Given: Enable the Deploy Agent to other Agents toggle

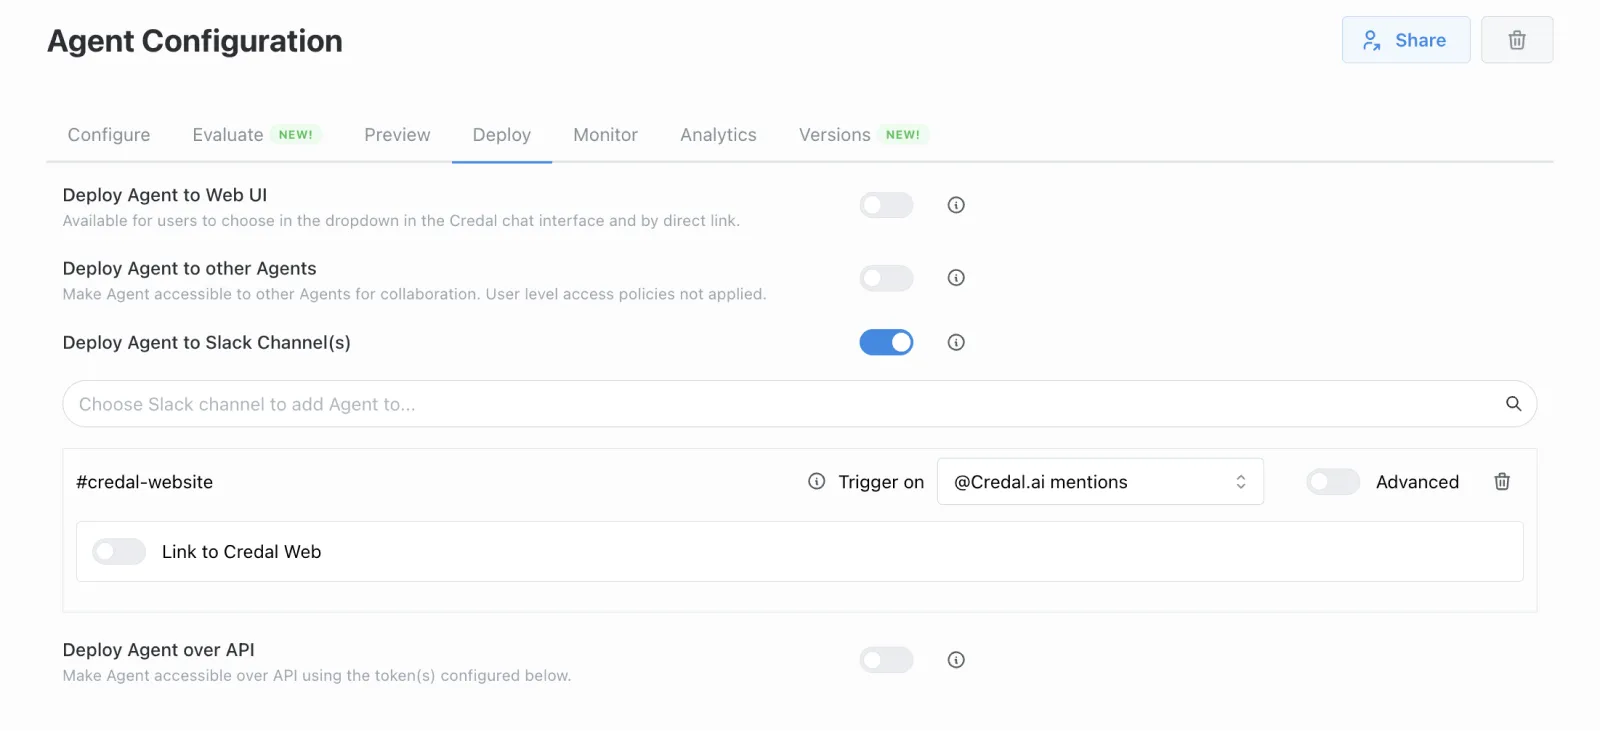Looking at the screenshot, I should [886, 278].
